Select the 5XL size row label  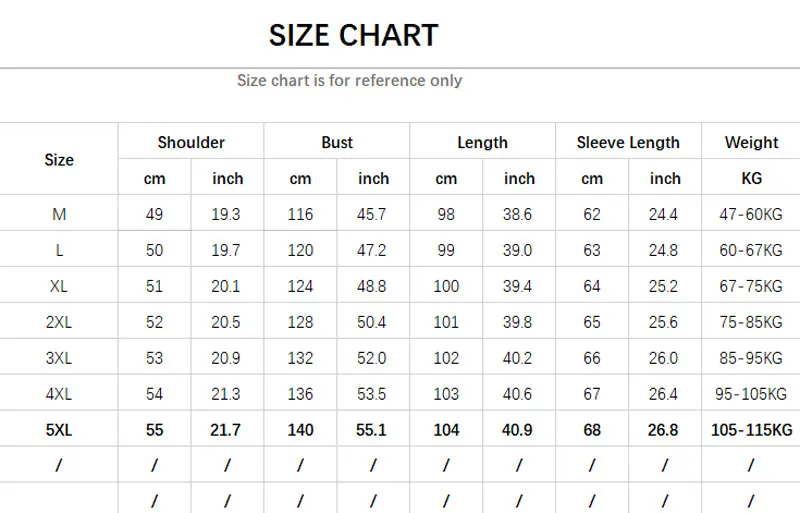tap(59, 430)
